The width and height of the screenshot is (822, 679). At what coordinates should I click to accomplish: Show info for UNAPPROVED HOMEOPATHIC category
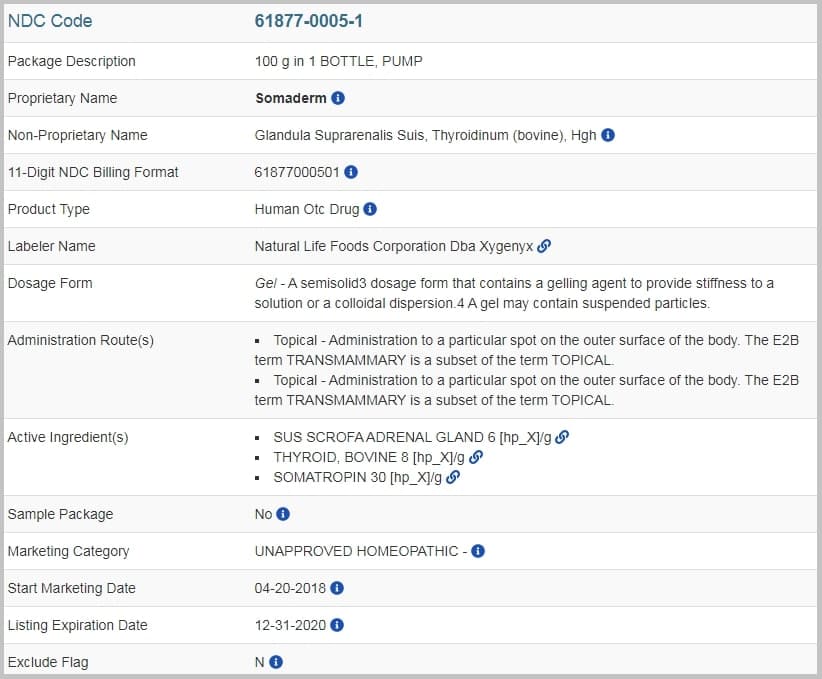tap(478, 551)
